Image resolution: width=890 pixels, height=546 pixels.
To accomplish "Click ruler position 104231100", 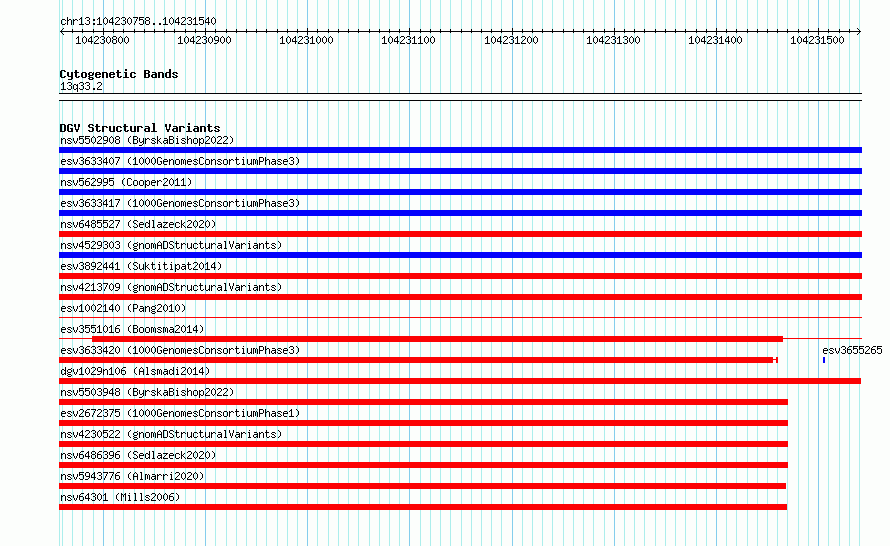I will coord(409,40).
